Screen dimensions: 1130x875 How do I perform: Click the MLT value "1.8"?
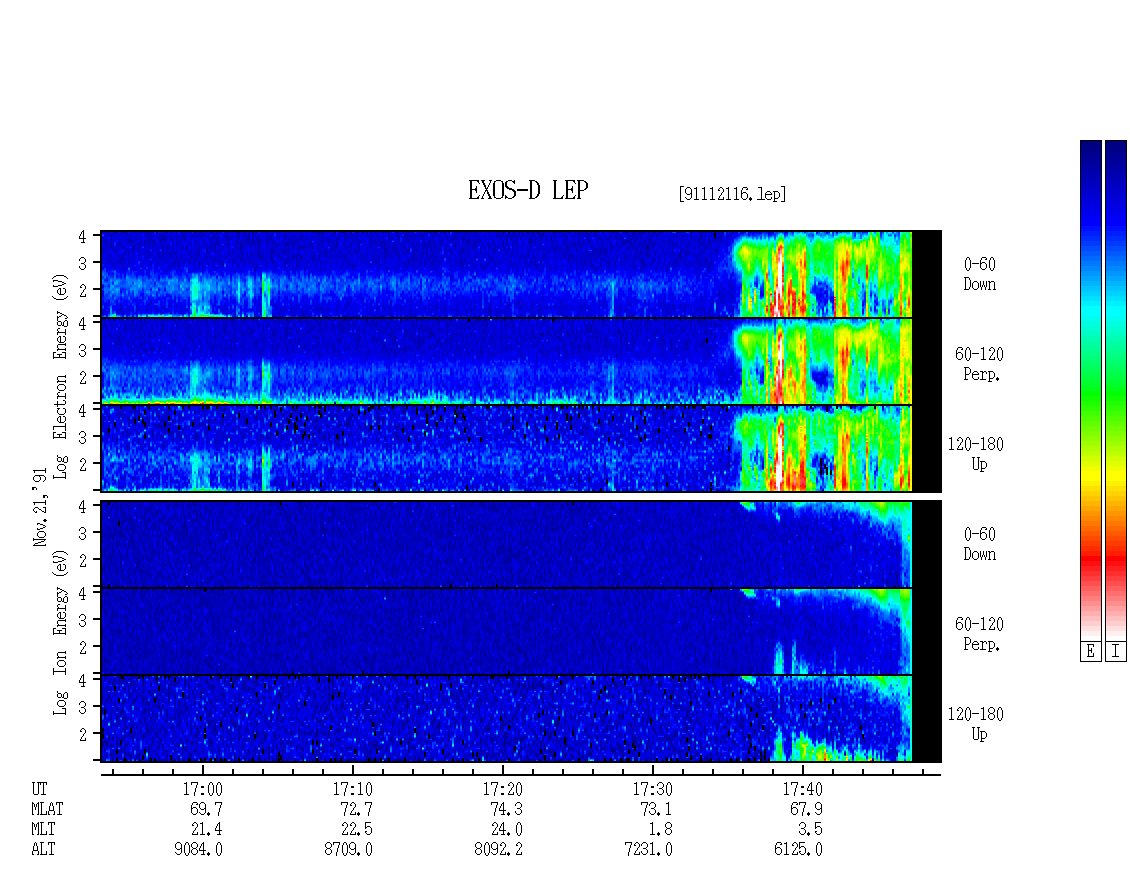(x=660, y=830)
